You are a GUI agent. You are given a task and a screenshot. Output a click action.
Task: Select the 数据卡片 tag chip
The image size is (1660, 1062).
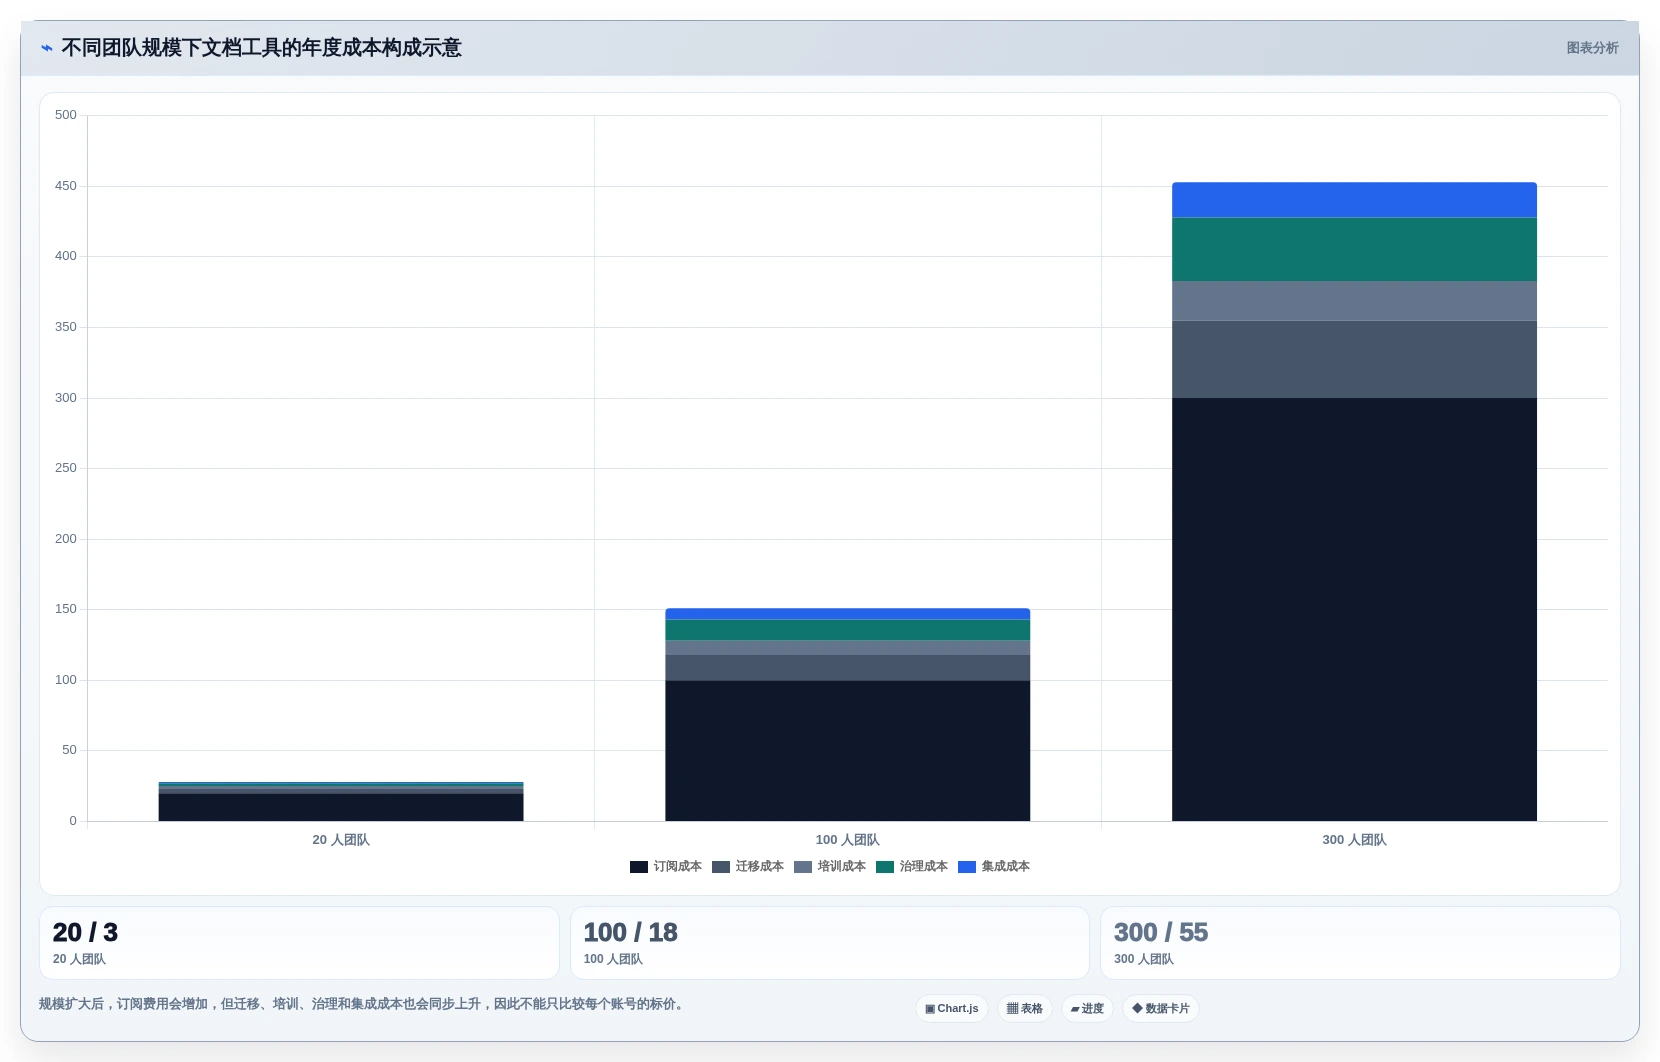[1161, 1009]
